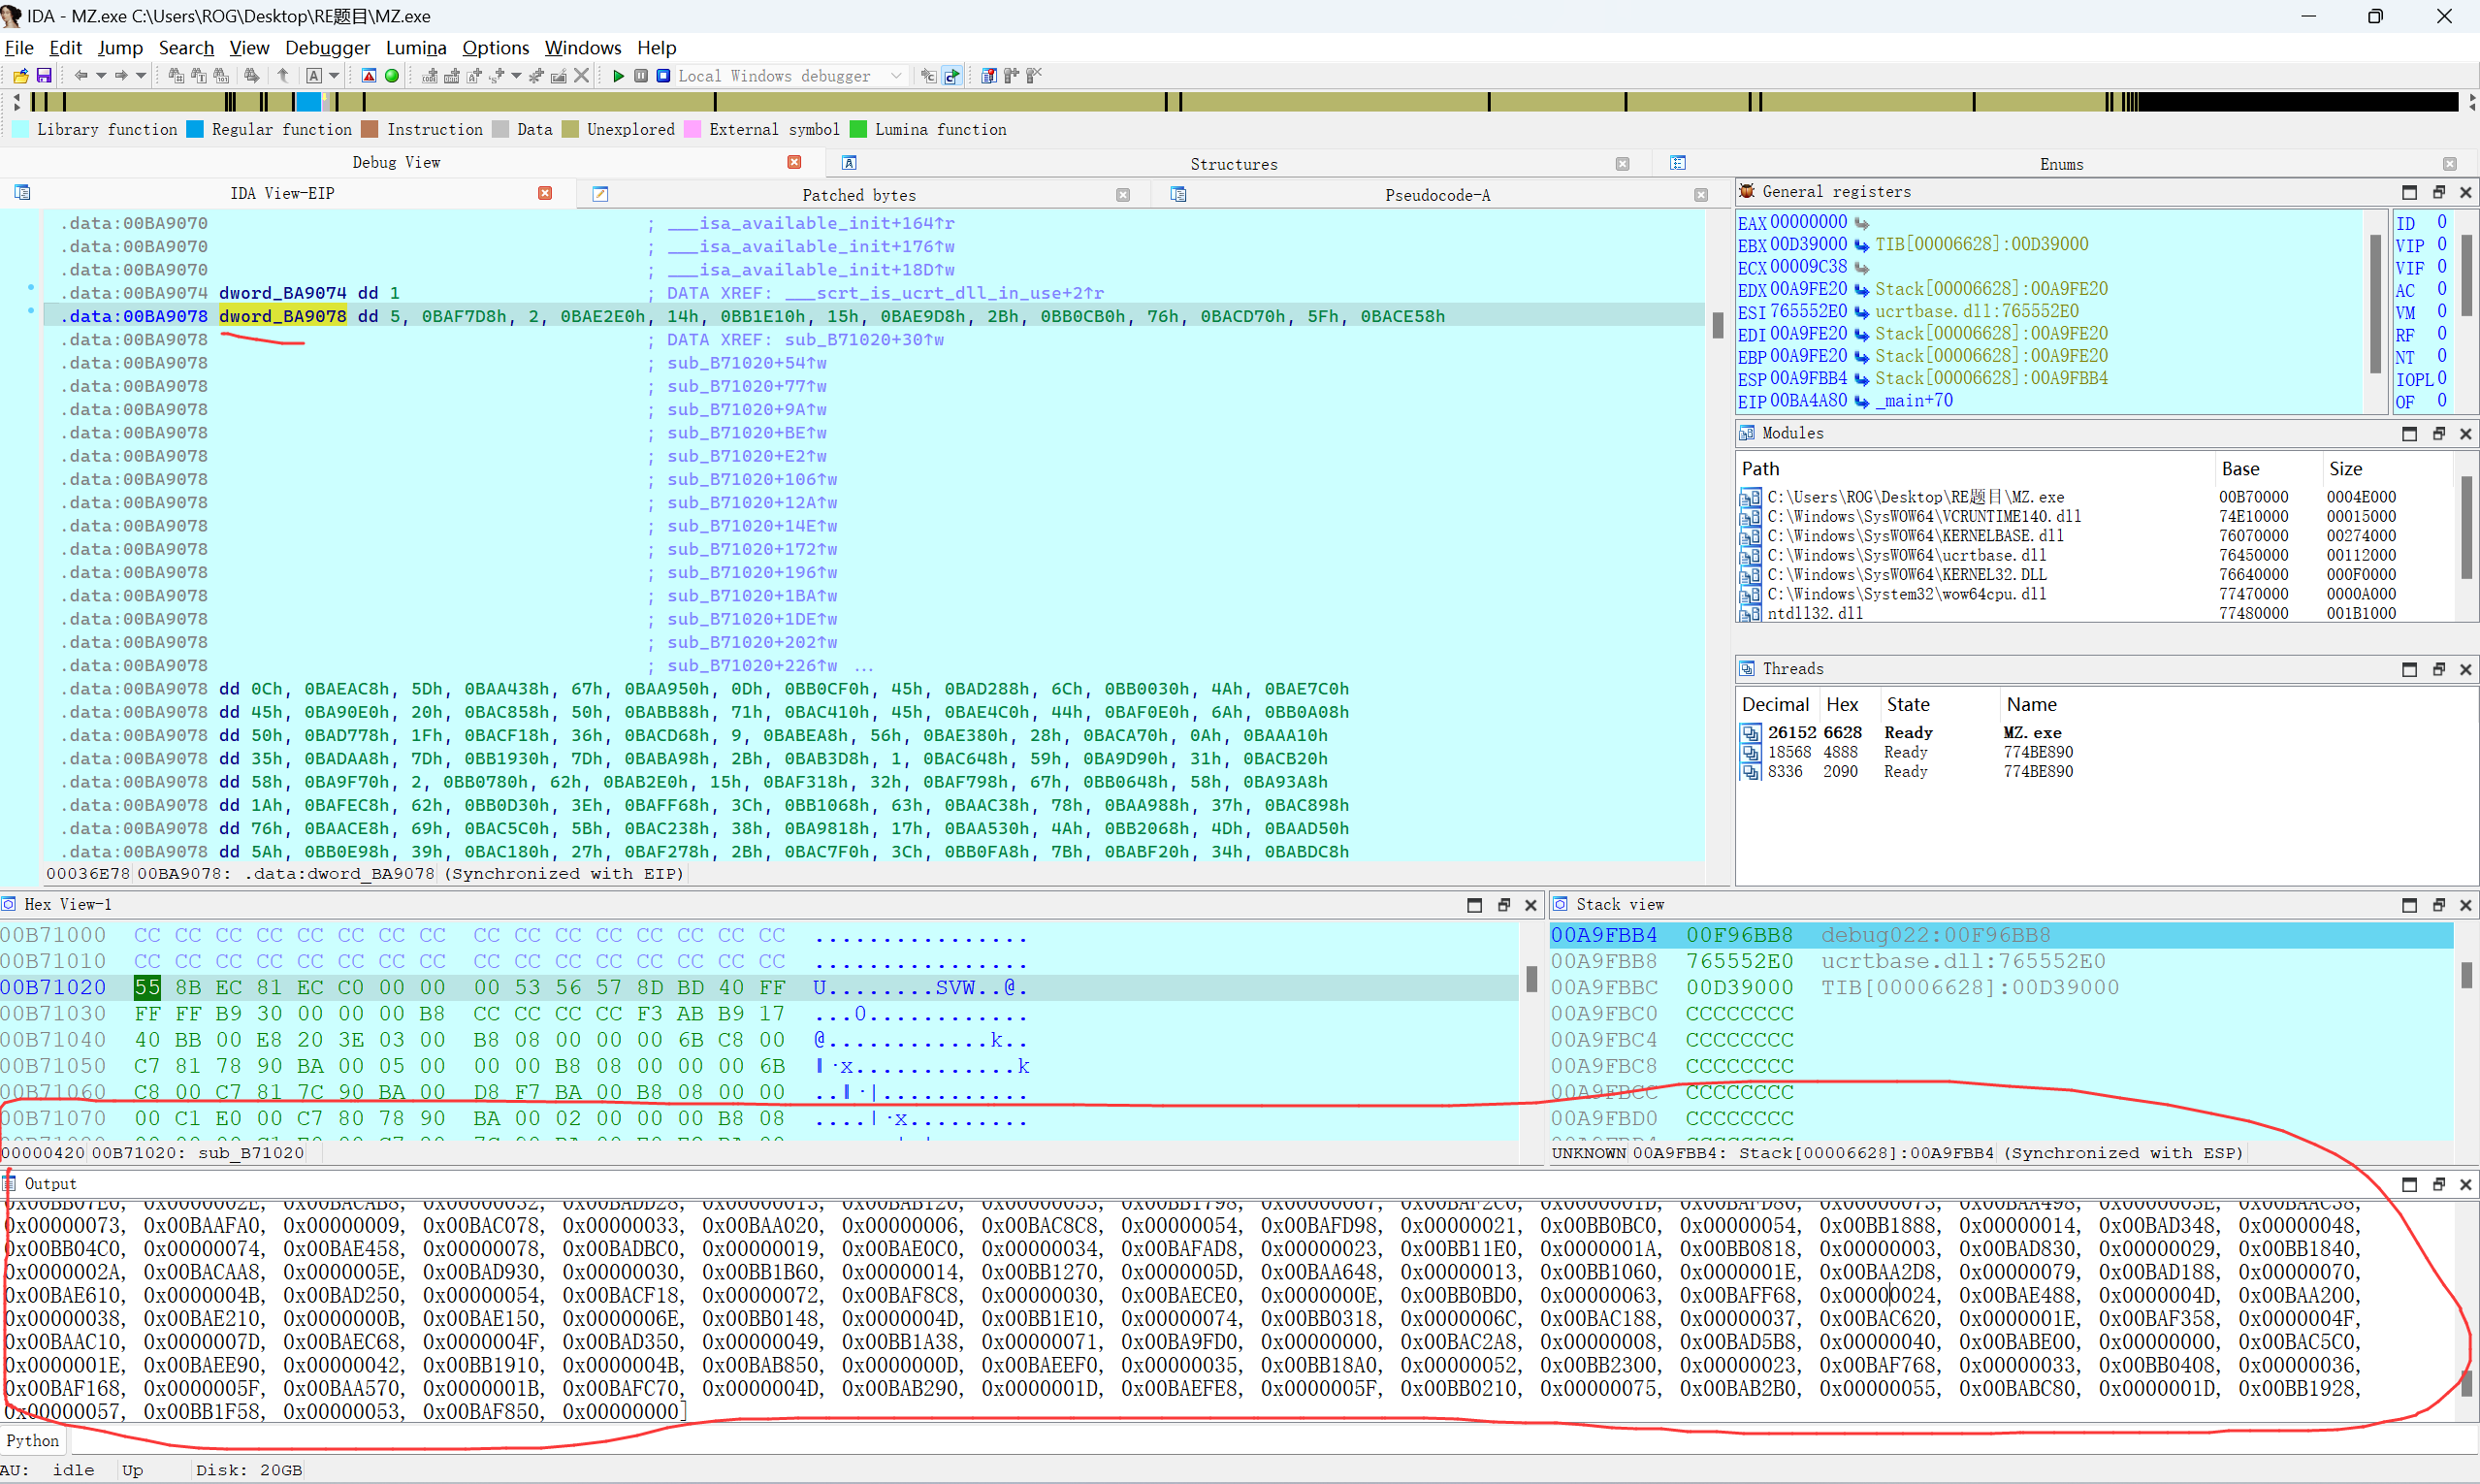Click the highlighted trace icon after the debugger dropdown
This screenshot has height=1484, width=2480.
[952, 76]
